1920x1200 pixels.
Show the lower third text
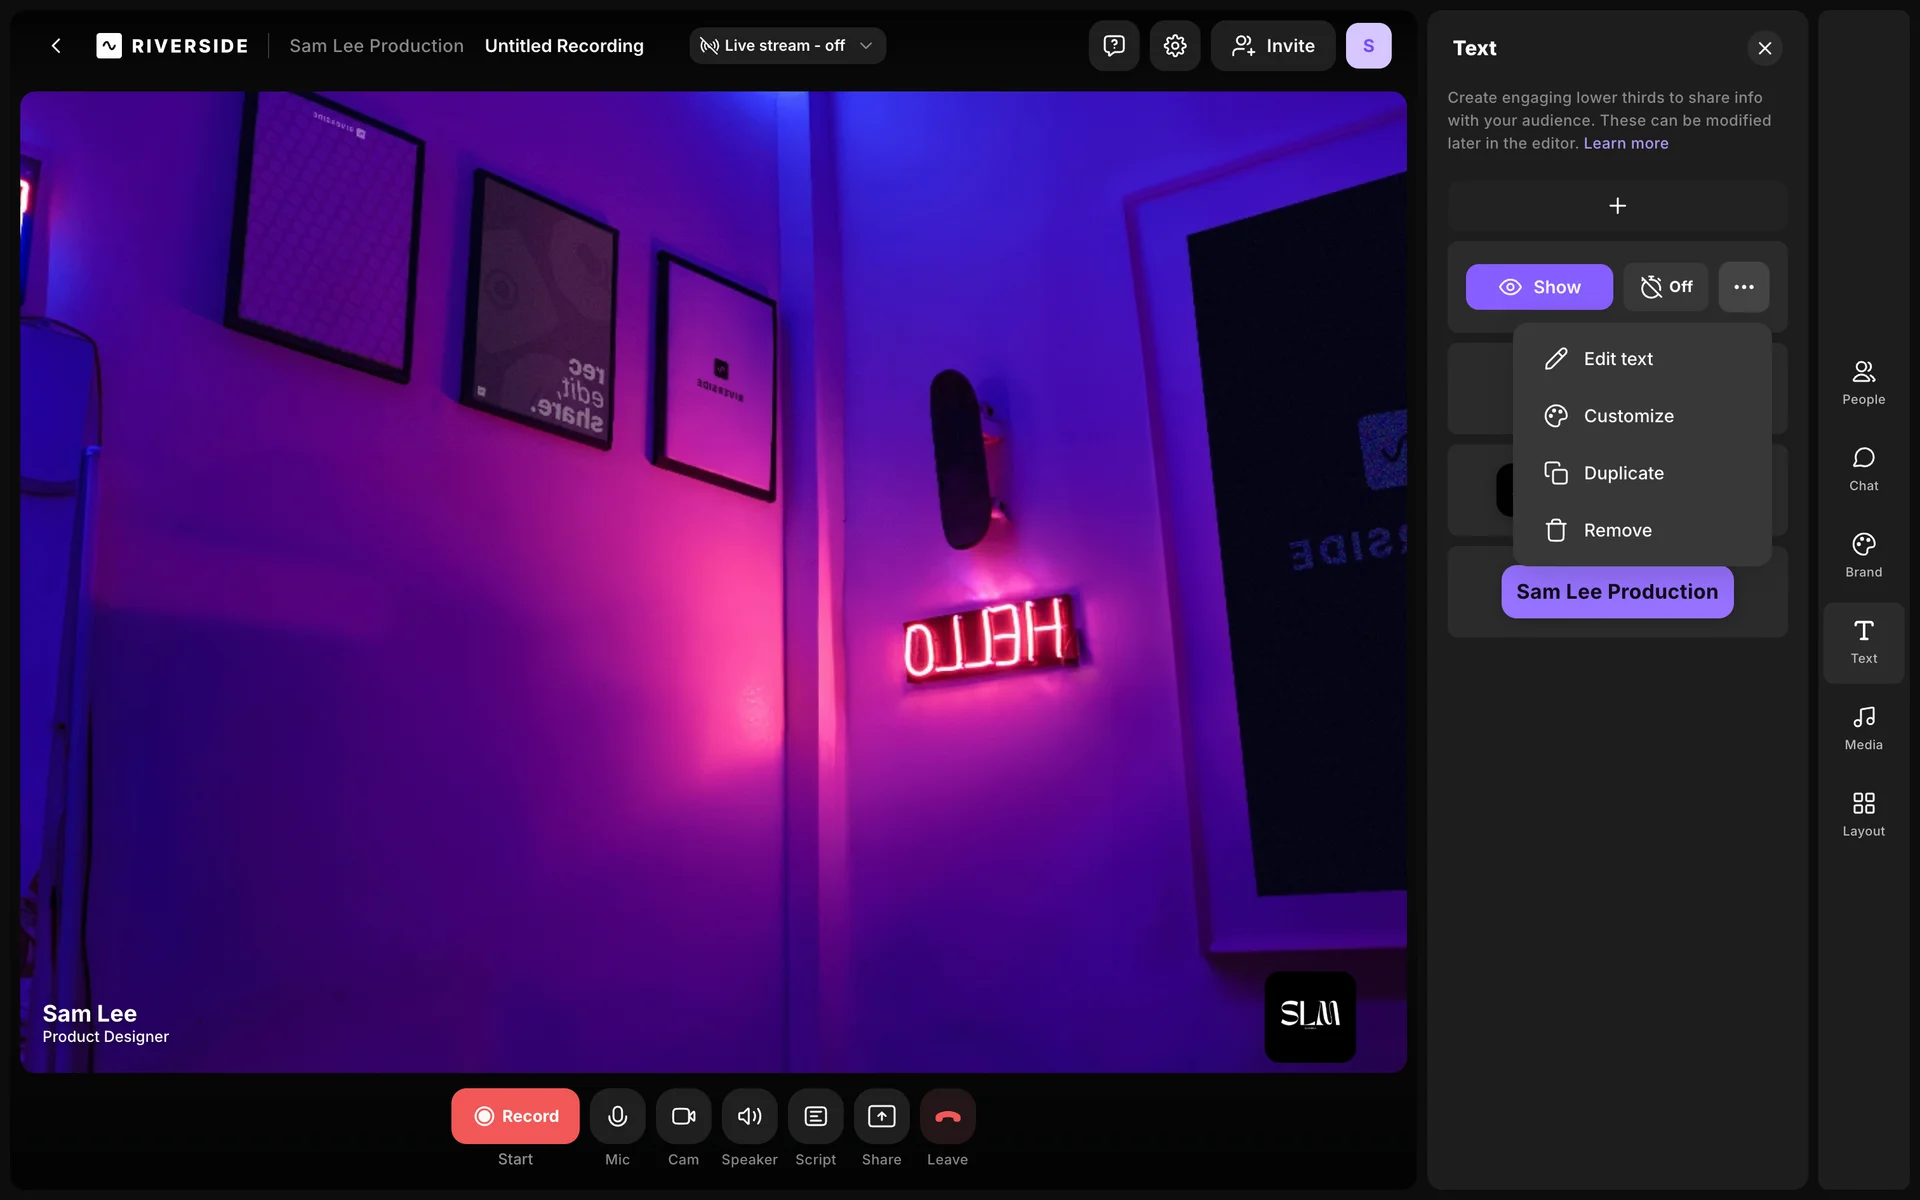(1539, 287)
